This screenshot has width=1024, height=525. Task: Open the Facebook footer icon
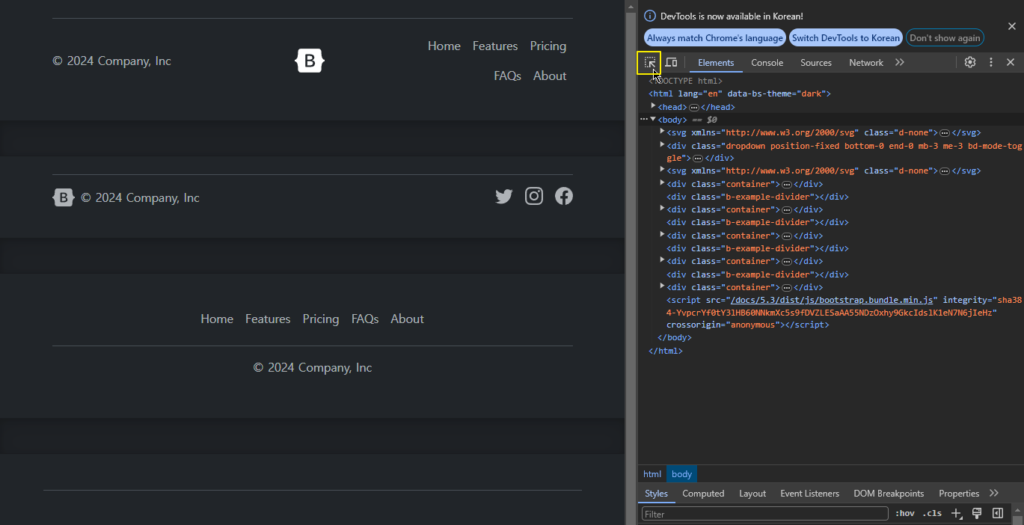[564, 197]
